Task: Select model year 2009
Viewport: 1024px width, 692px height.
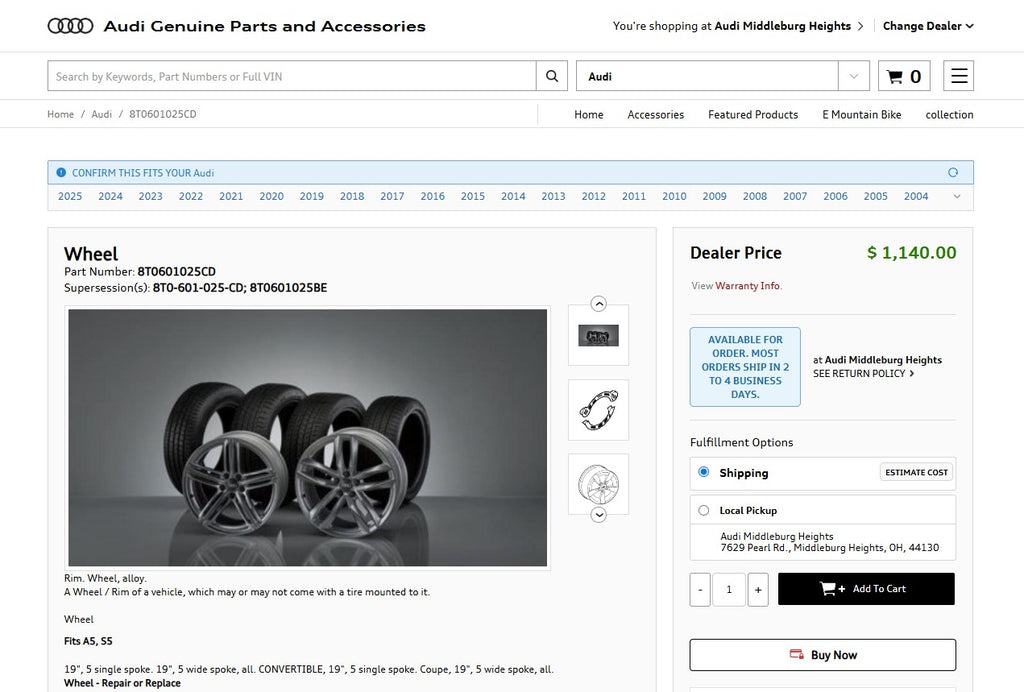Action: pos(714,197)
